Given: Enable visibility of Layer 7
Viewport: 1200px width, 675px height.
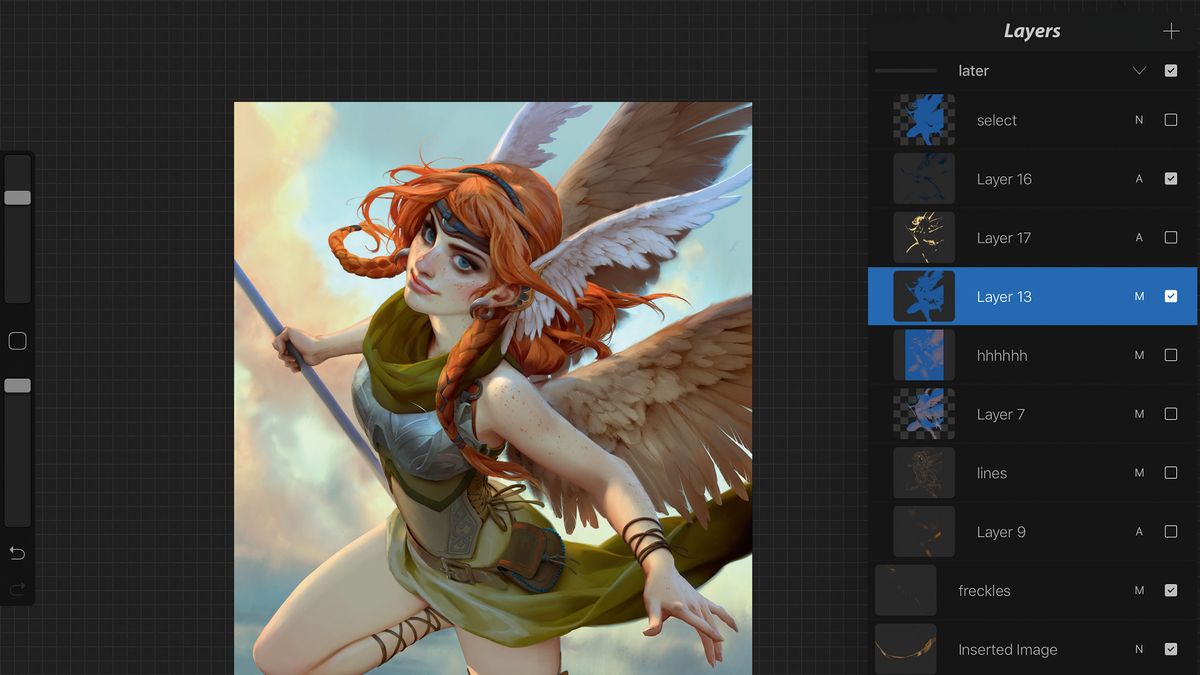Looking at the screenshot, I should click(x=1170, y=414).
